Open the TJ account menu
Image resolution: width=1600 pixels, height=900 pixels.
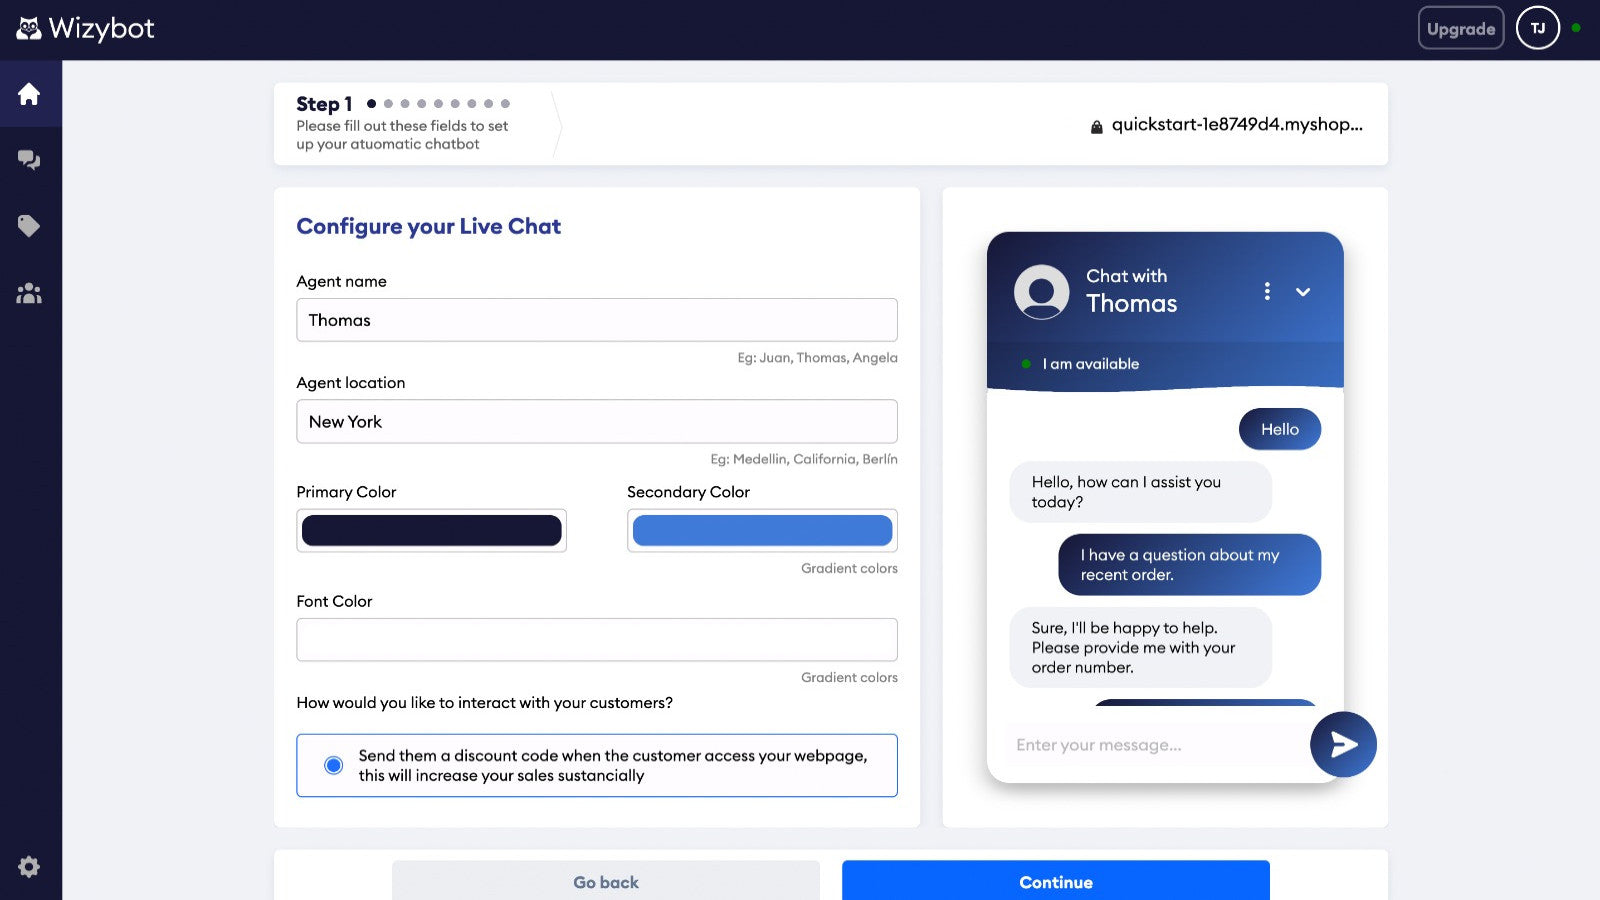(x=1538, y=28)
